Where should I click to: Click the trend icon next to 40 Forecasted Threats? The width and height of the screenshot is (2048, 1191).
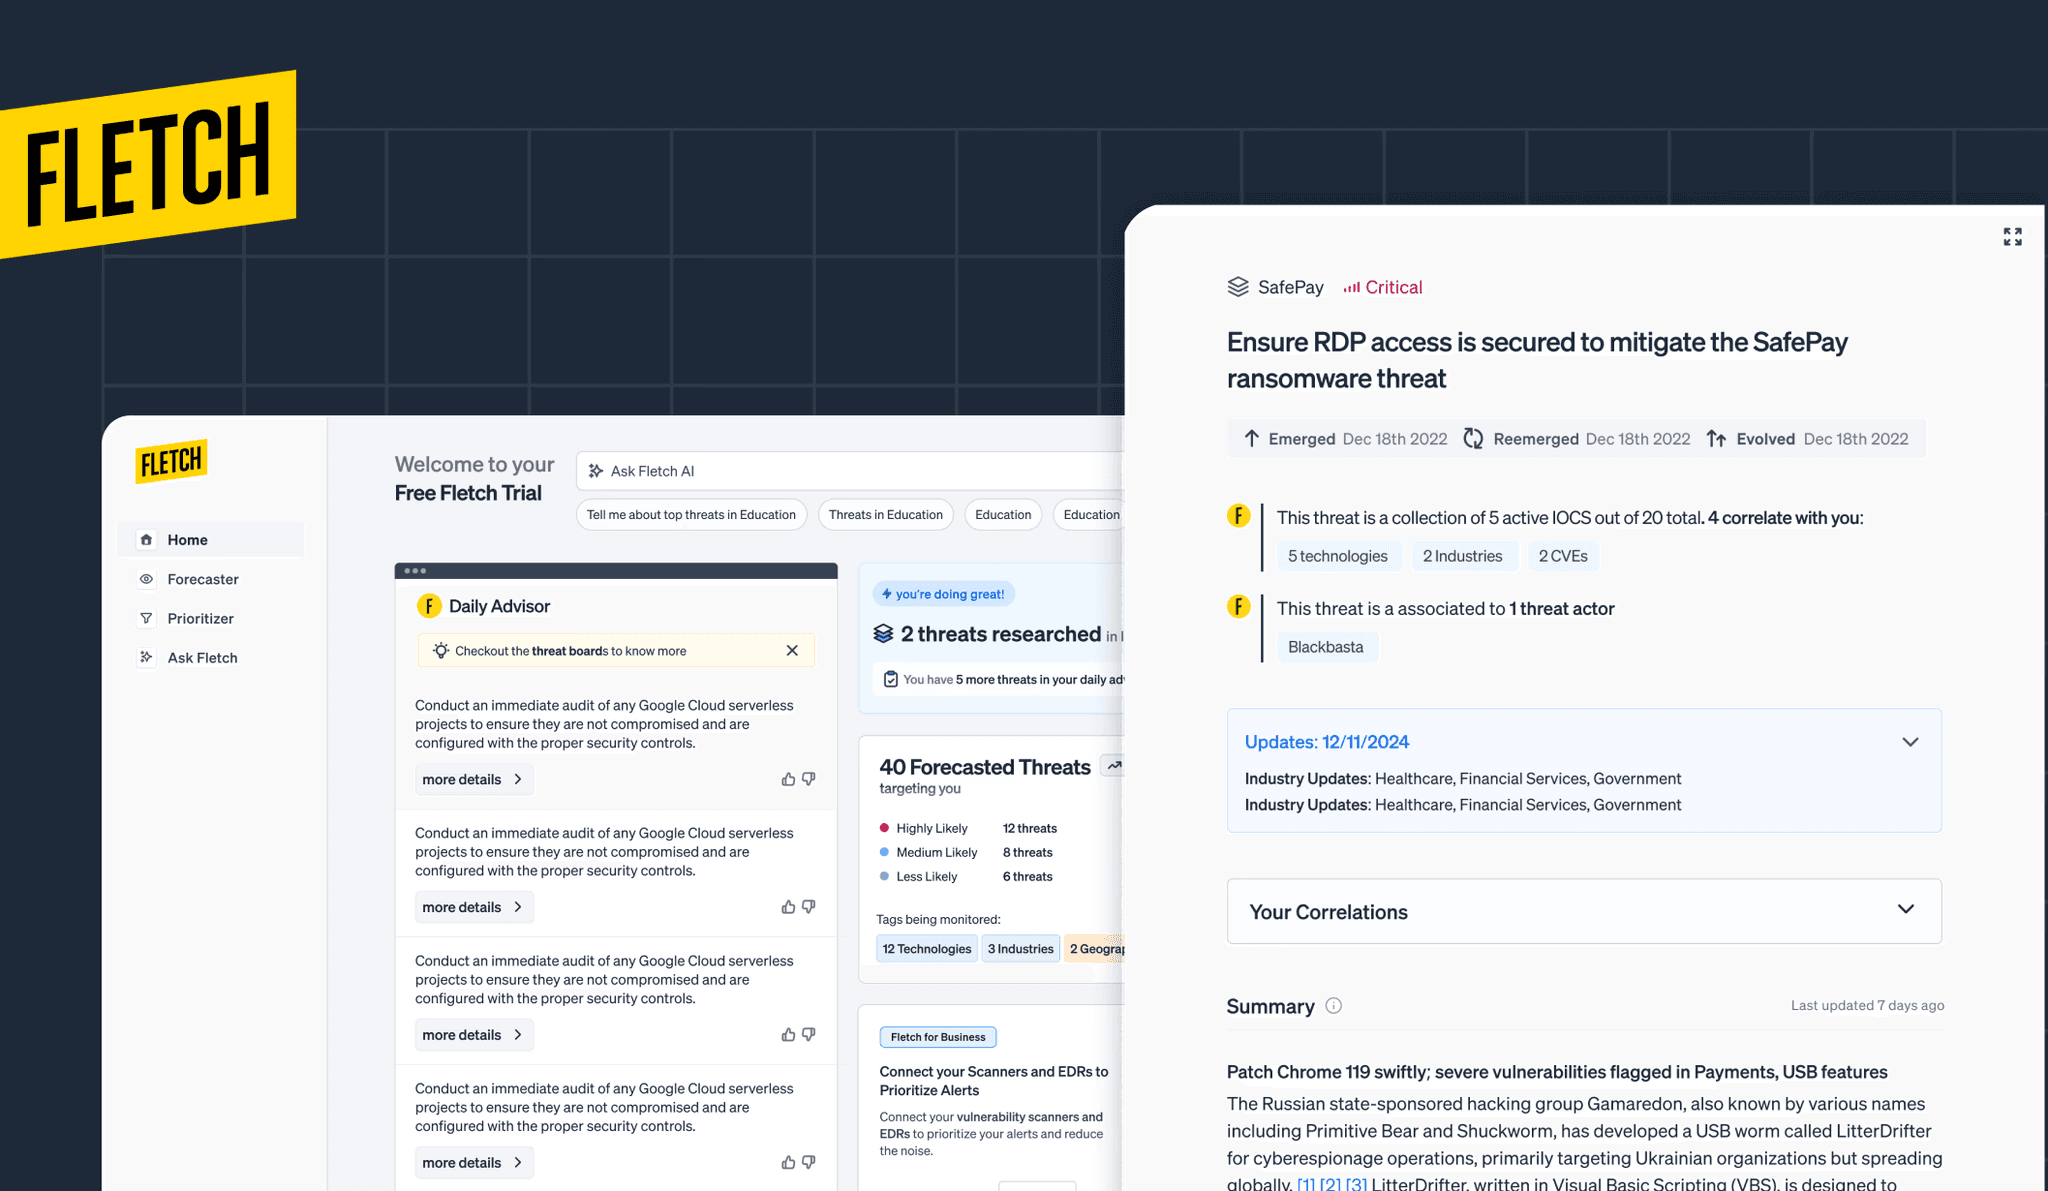[x=1114, y=766]
